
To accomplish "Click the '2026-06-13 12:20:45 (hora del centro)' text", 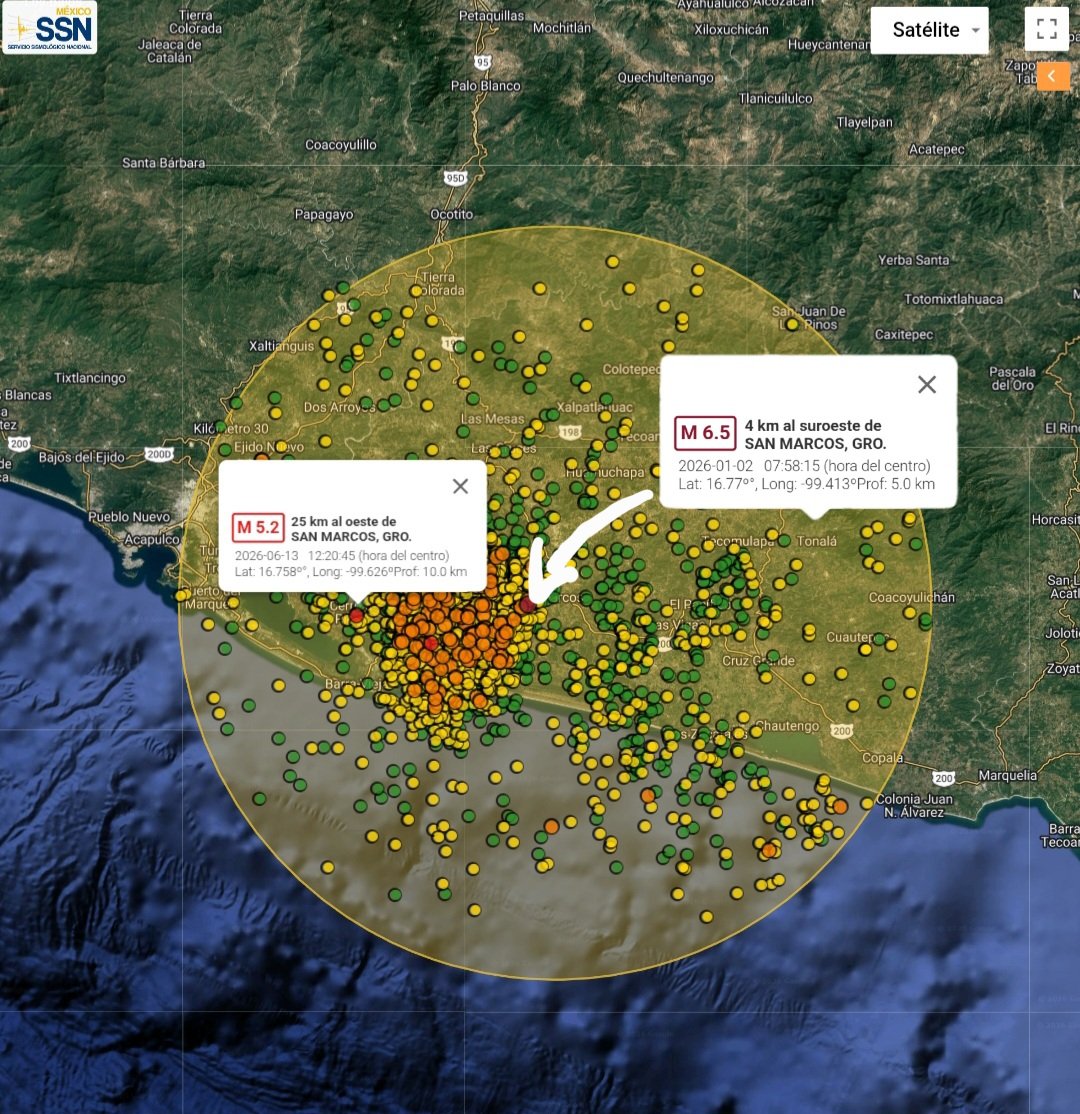I will click(x=342, y=555).
